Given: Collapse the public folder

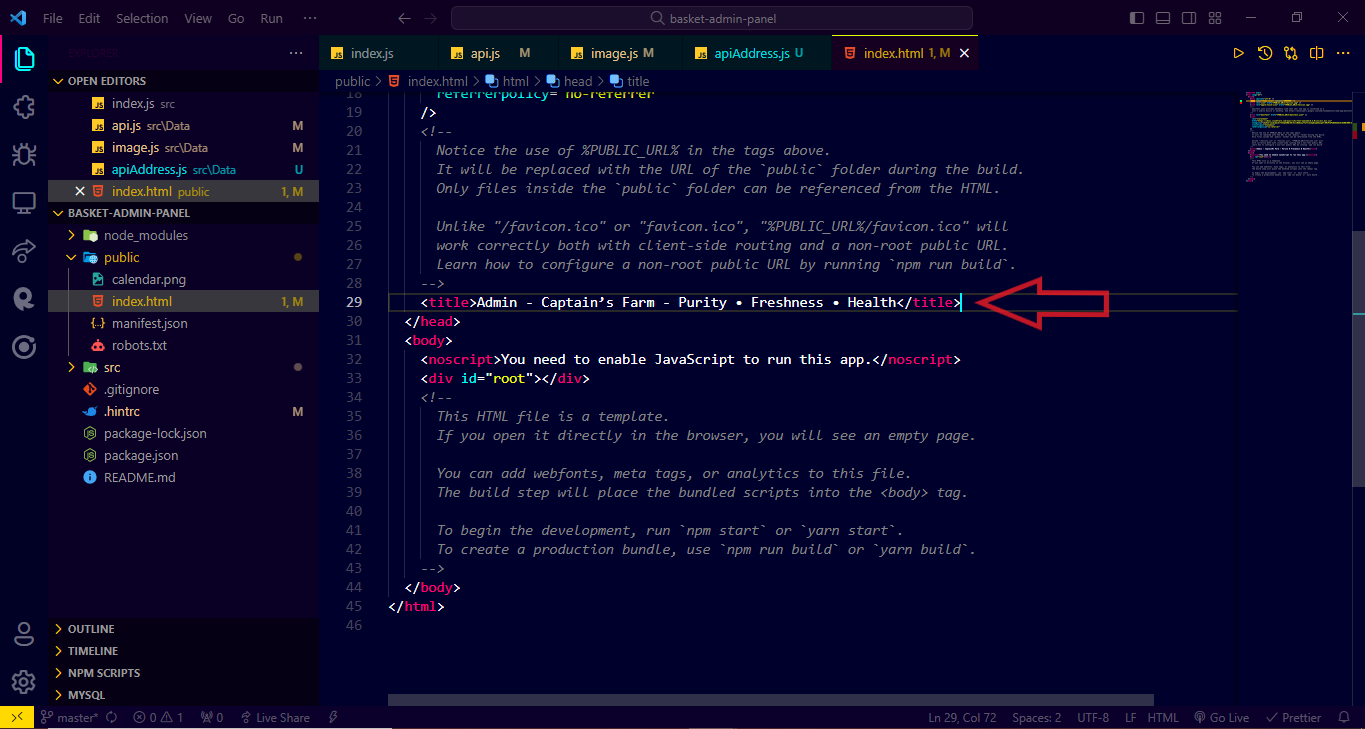Looking at the screenshot, I should point(183,257).
